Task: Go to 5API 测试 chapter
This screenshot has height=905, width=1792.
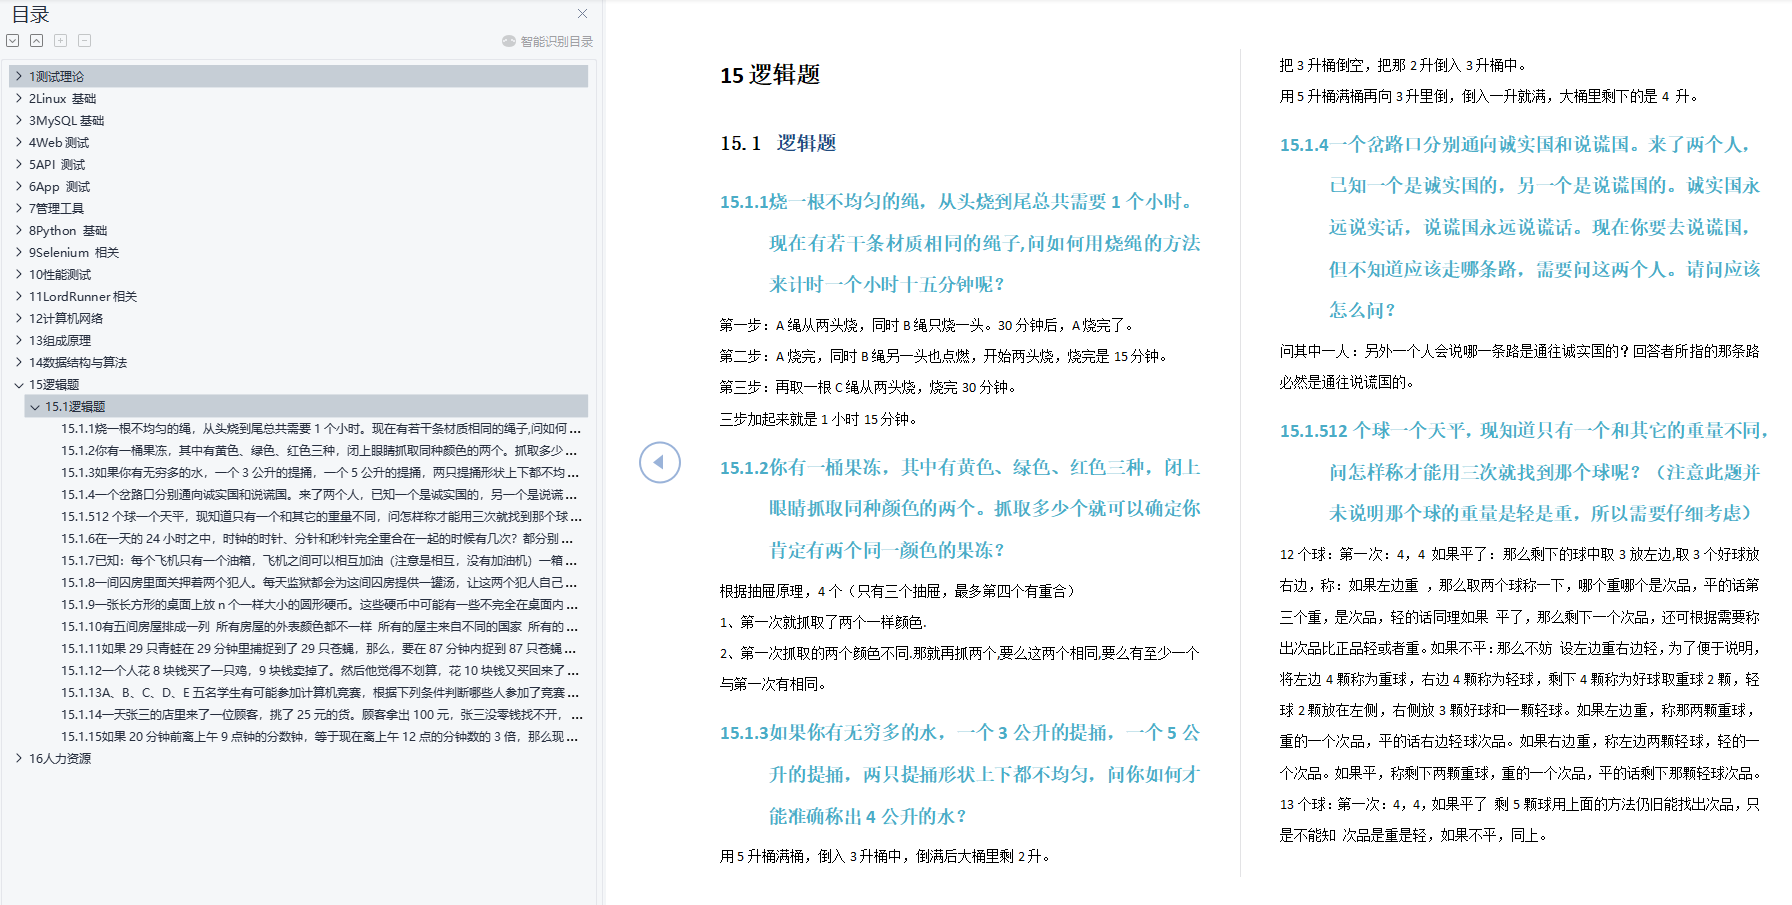Action: [56, 164]
